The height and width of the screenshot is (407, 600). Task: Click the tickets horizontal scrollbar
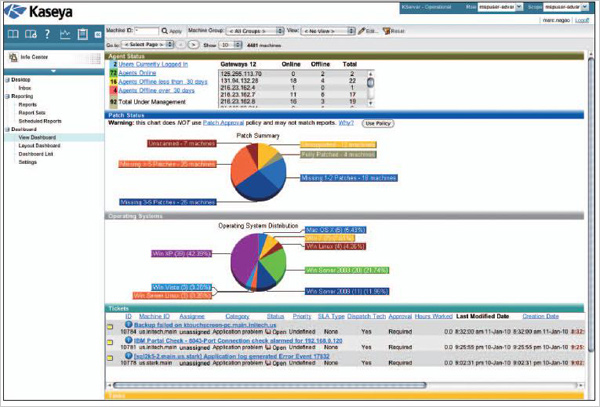pos(269,385)
